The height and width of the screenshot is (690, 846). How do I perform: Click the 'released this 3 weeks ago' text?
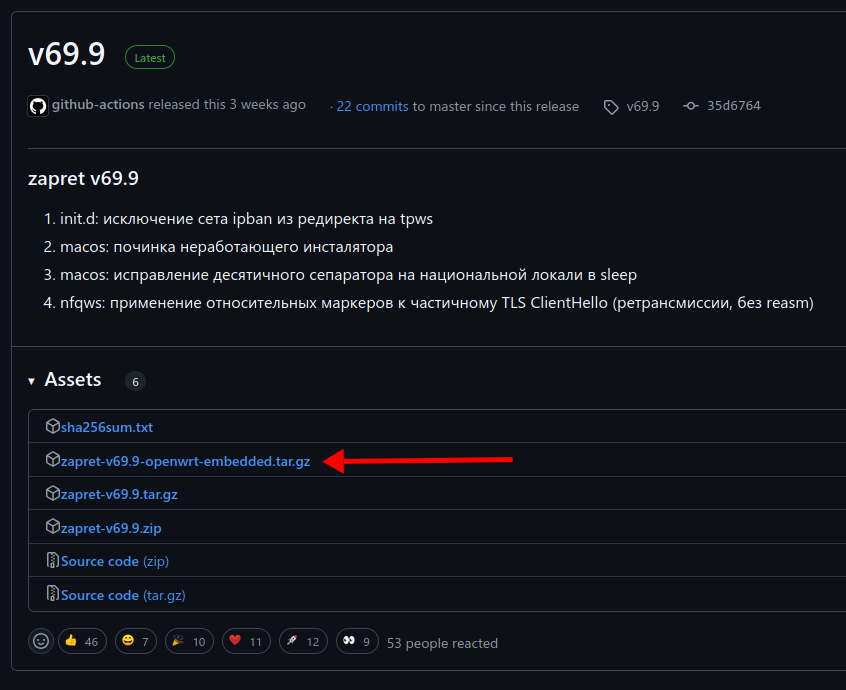227,105
